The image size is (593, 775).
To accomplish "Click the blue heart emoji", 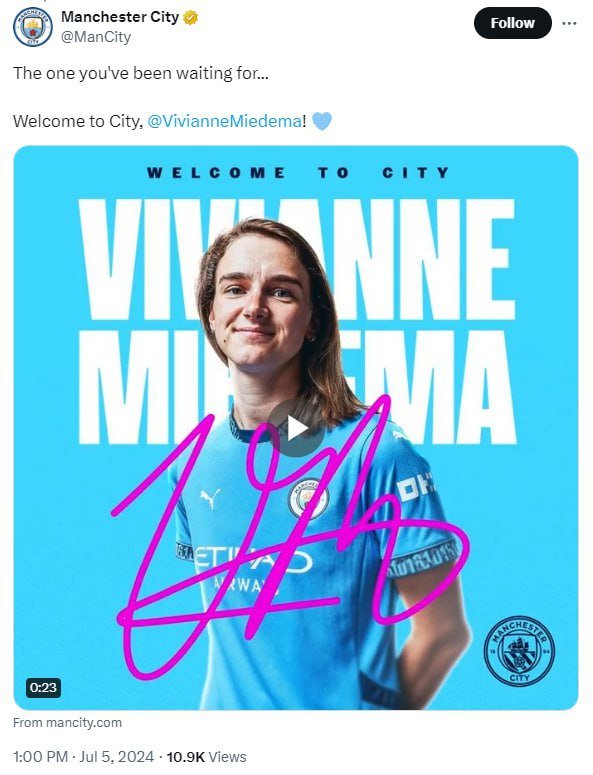I will 322,121.
